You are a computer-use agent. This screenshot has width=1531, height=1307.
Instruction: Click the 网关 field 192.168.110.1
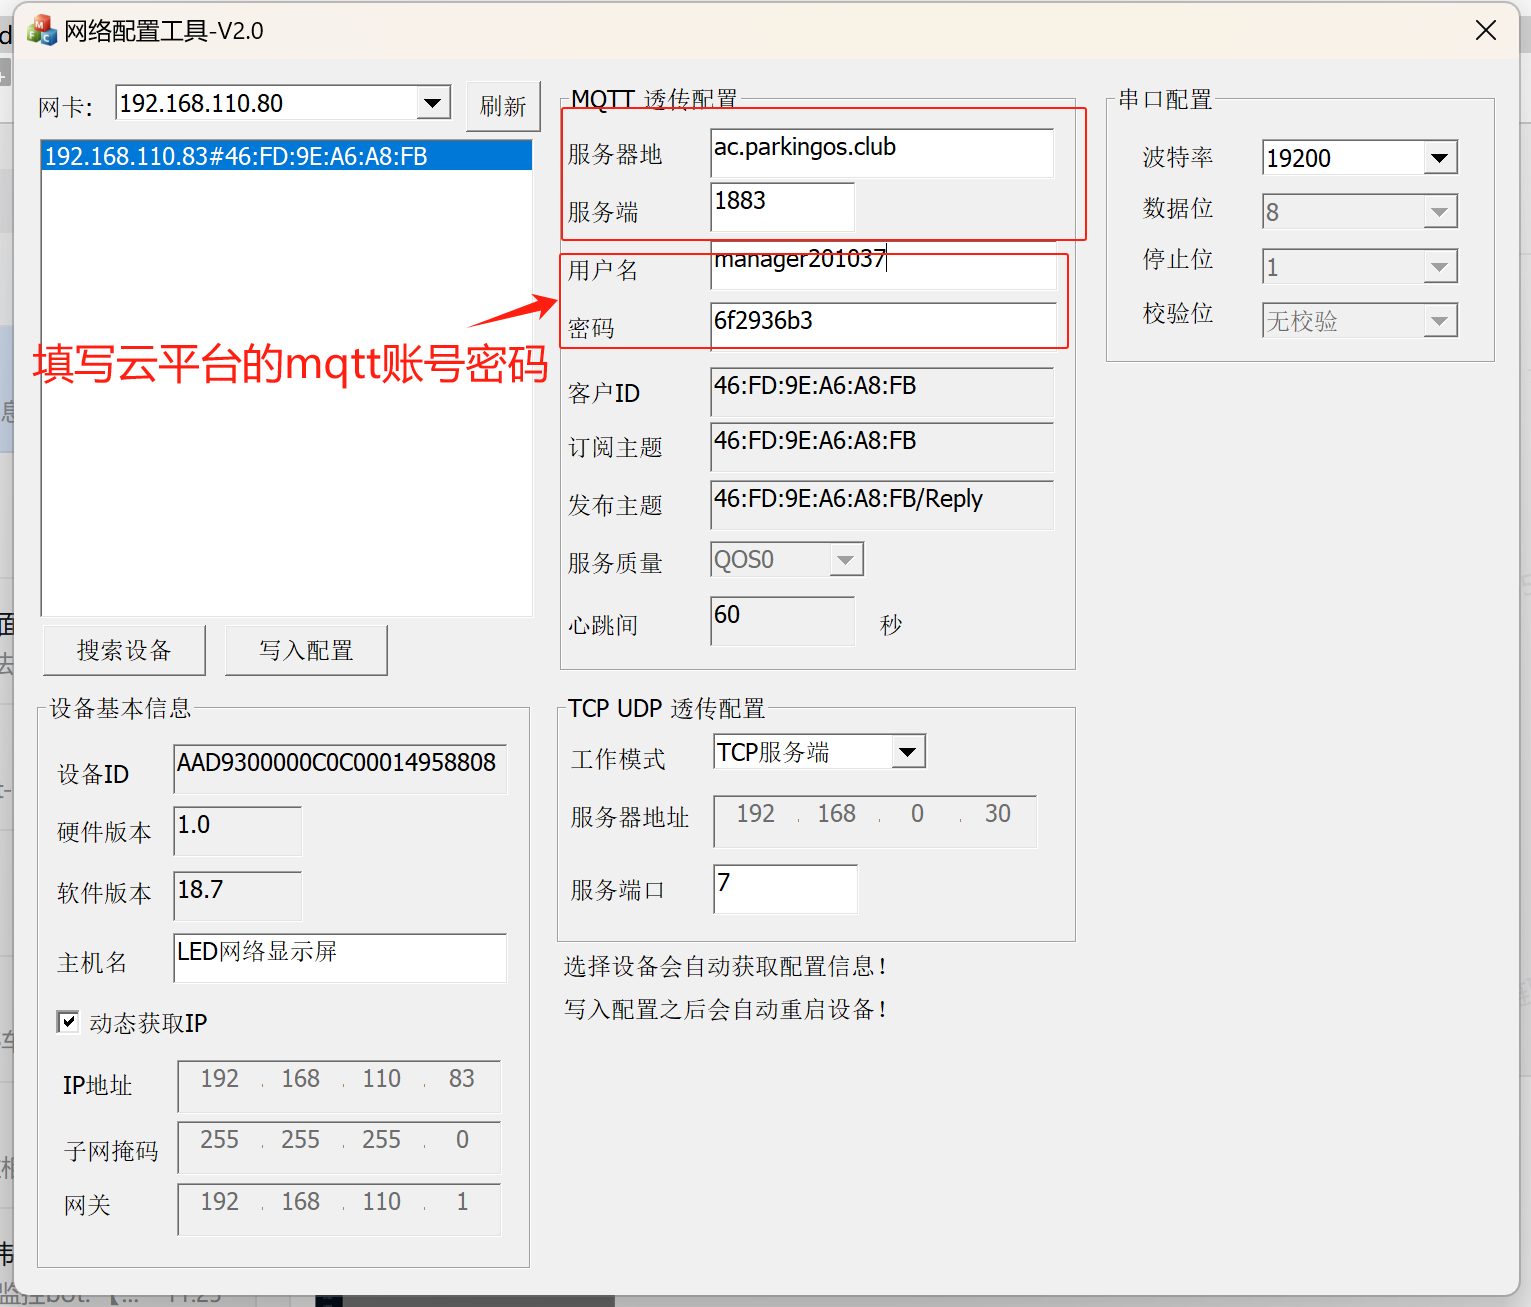(x=340, y=1209)
